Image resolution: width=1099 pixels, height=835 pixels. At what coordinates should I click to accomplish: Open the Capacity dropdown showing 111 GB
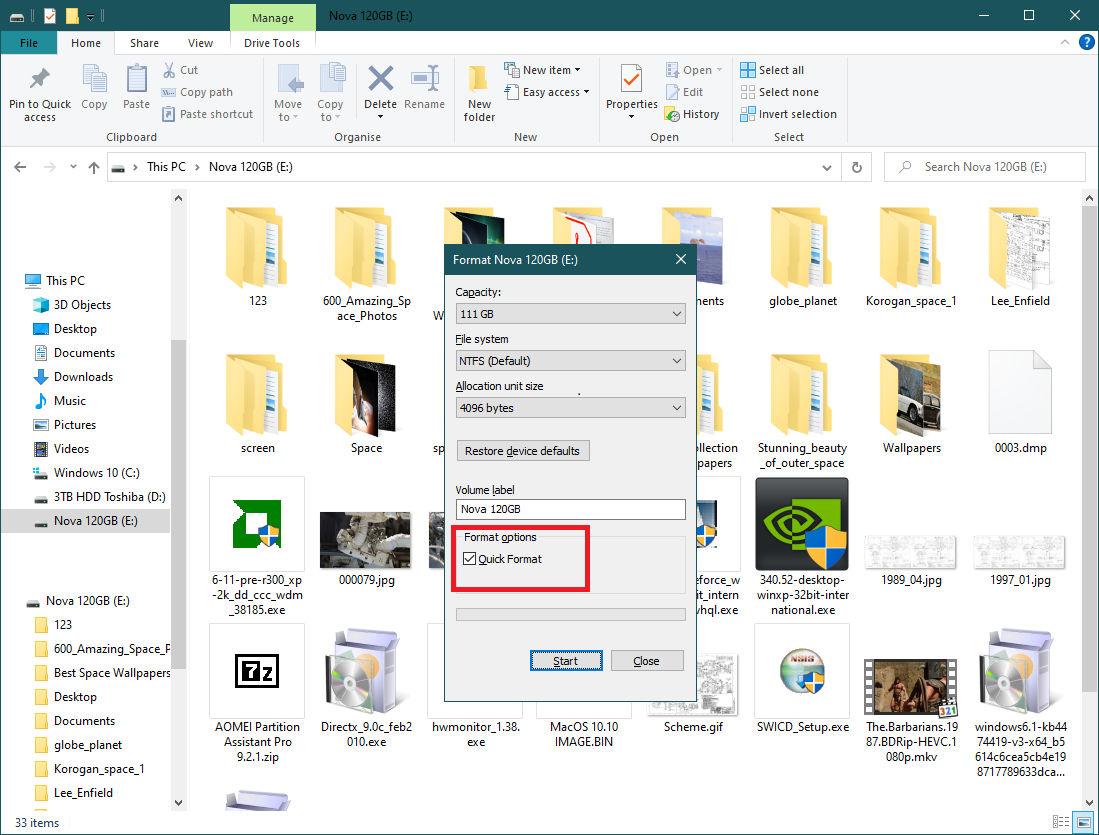tap(570, 314)
